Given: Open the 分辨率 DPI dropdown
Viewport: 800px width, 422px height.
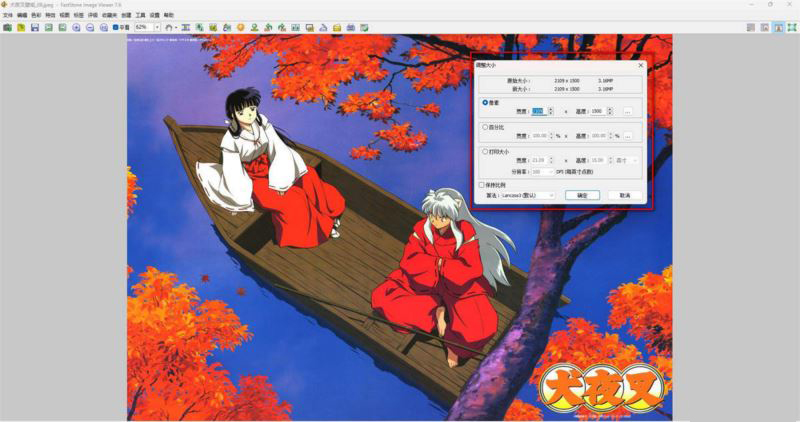Looking at the screenshot, I should click(542, 172).
